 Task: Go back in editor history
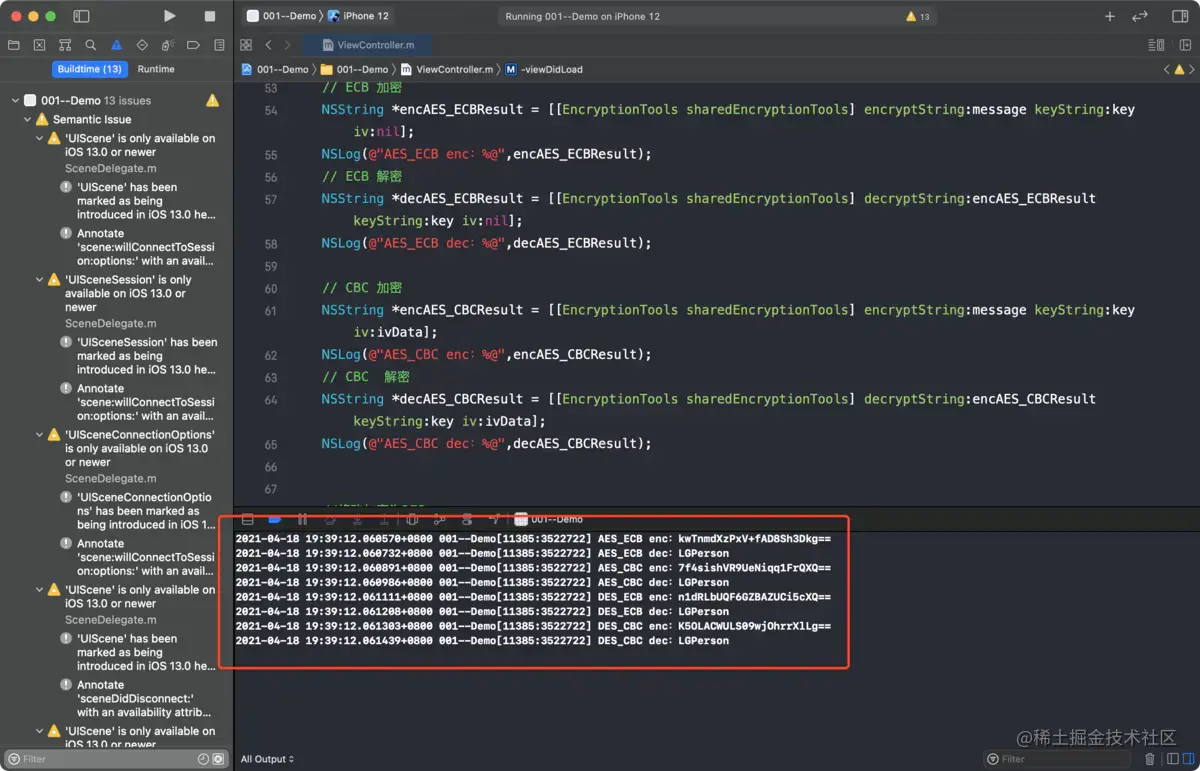[268, 45]
